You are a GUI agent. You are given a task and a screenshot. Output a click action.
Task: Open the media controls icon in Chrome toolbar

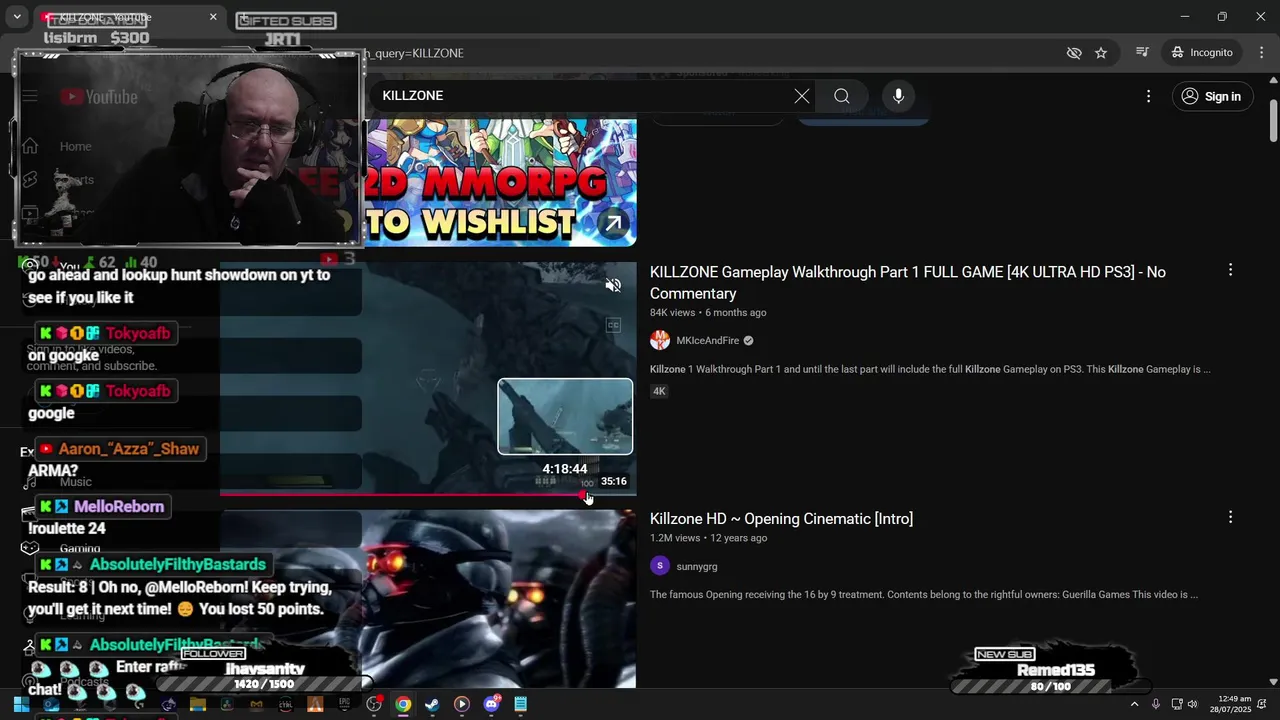coord(1142,53)
